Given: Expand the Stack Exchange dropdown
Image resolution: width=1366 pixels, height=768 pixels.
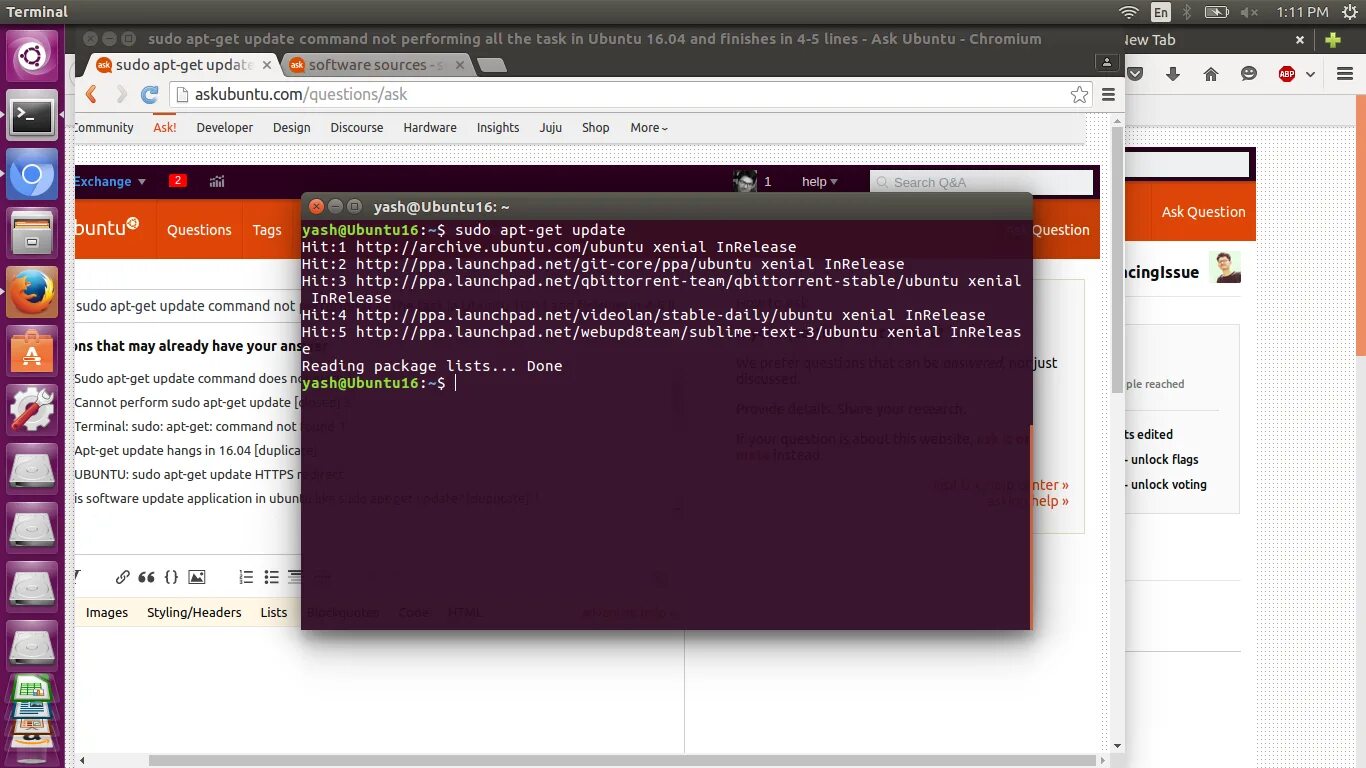Looking at the screenshot, I should [110, 181].
